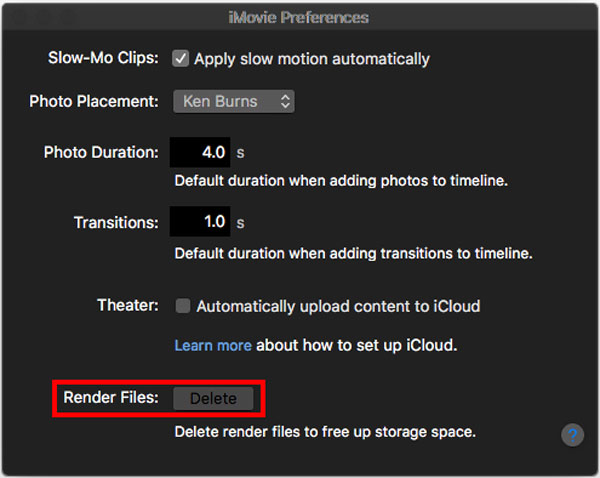Viewport: 600px width, 478px height.
Task: Click the Photo Duration label
Action: (x=101, y=152)
